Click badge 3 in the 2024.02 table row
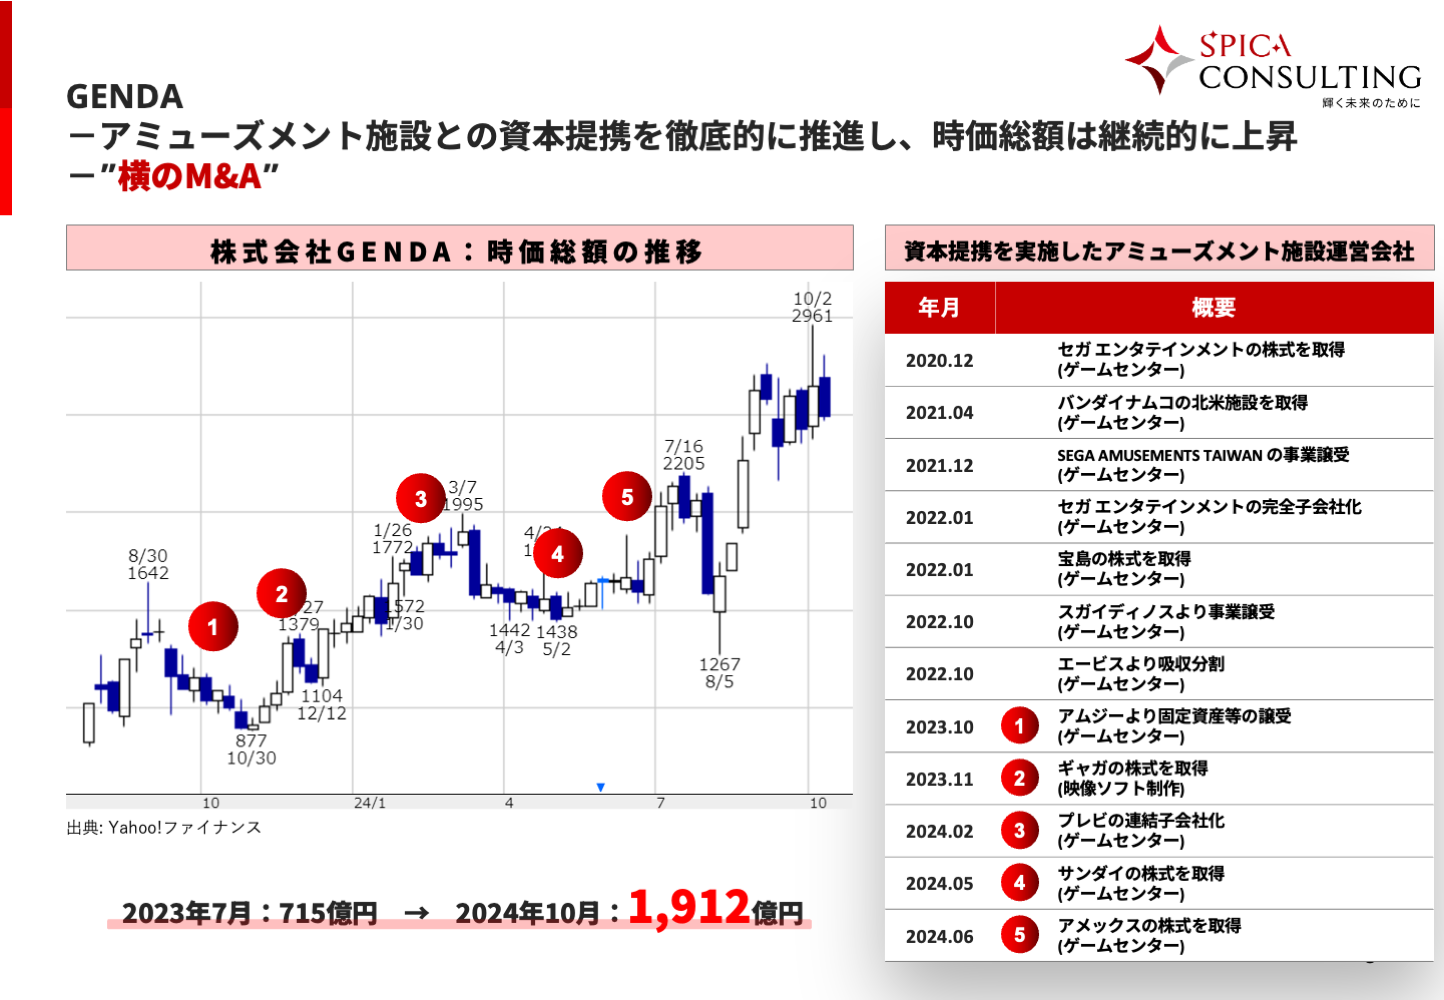Viewport: 1444px width, 1000px height. (1019, 831)
